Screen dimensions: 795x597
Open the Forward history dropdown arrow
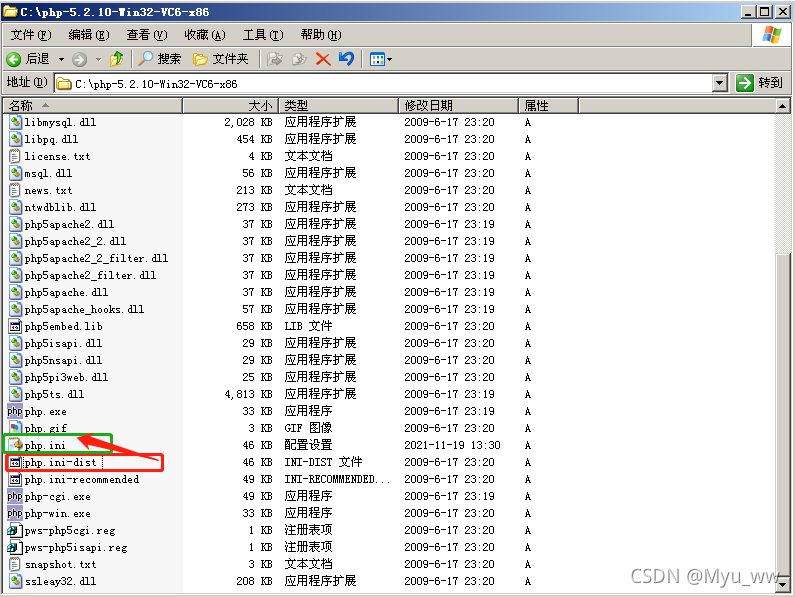point(98,59)
